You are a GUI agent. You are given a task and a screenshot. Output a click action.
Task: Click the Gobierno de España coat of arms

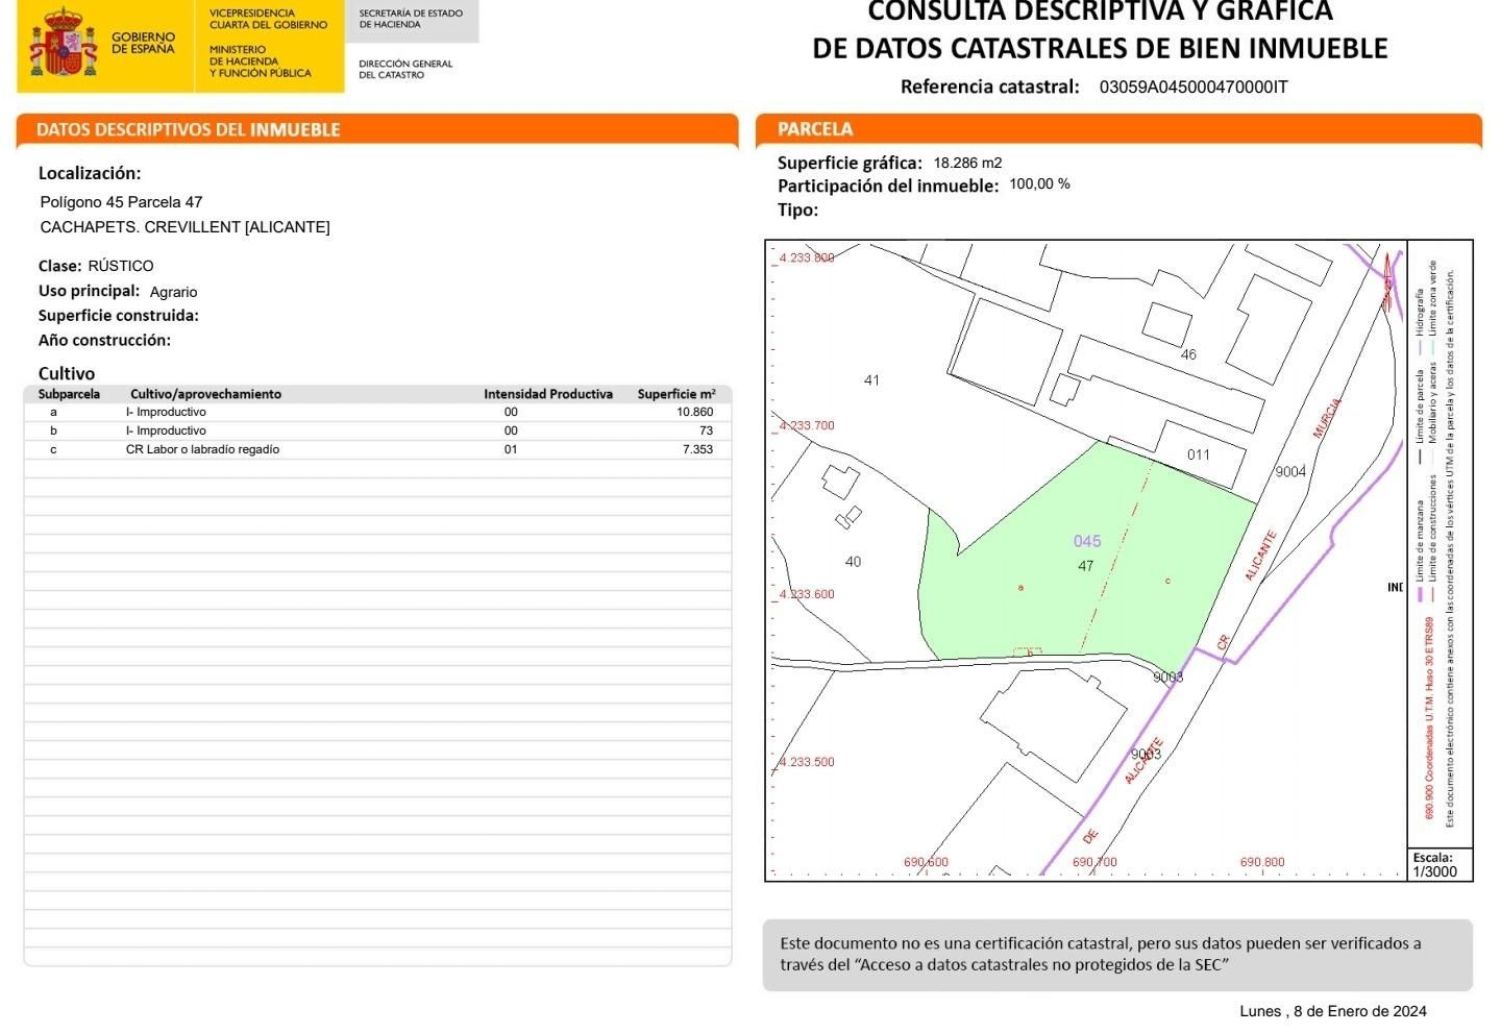pyautogui.click(x=63, y=47)
